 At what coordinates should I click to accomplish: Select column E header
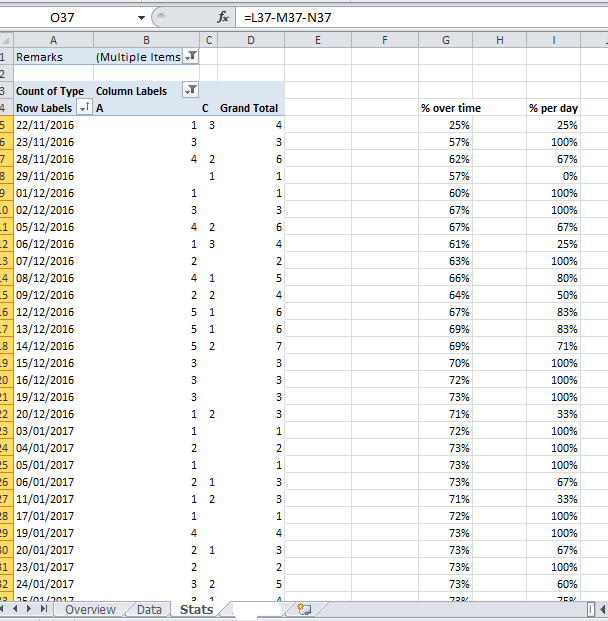[318, 40]
